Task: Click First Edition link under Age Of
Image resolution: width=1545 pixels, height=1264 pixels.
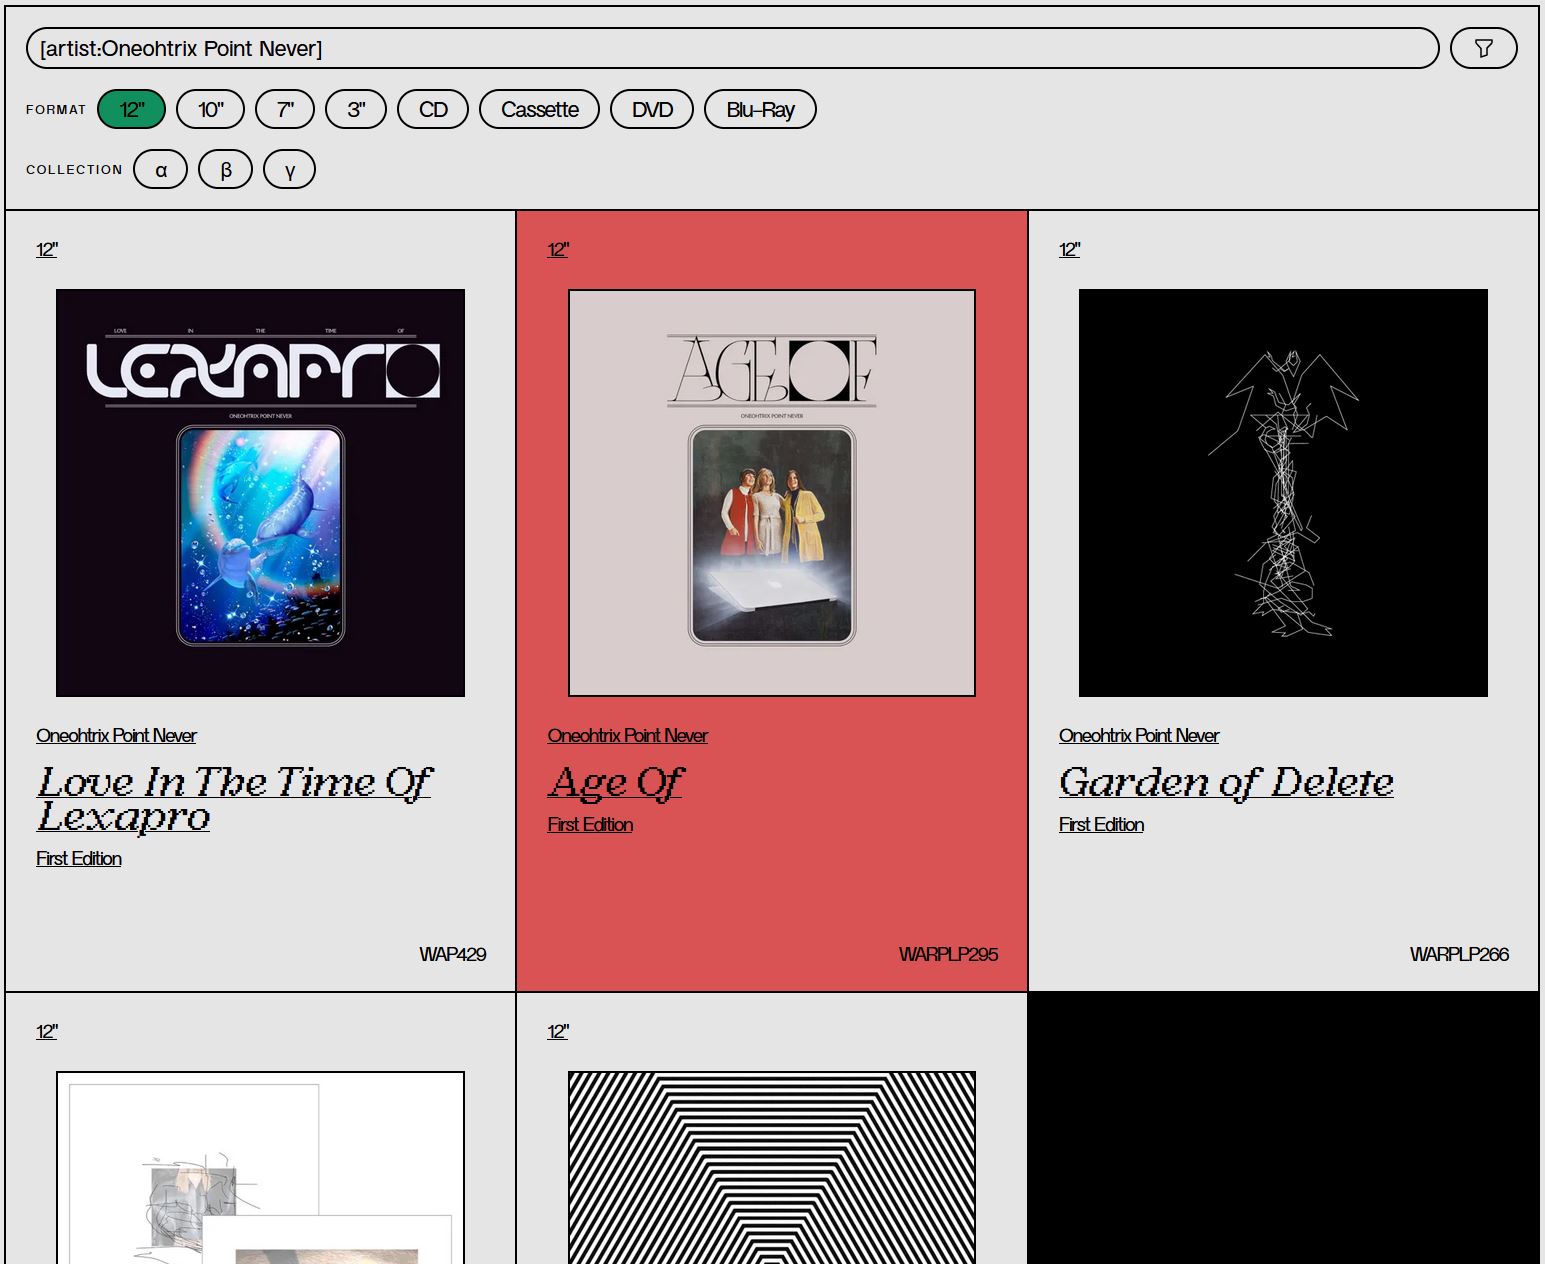Action: click(x=590, y=825)
